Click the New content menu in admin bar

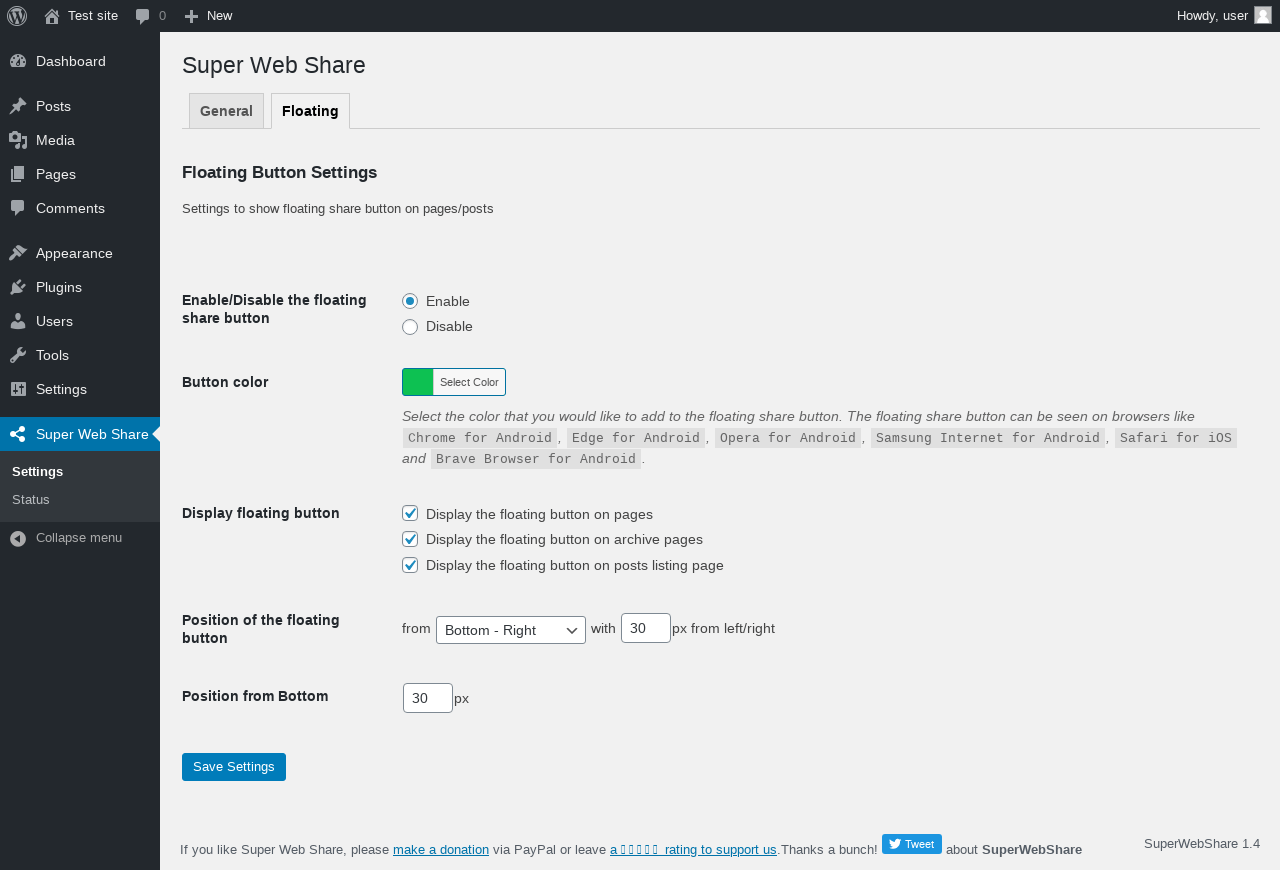point(208,16)
